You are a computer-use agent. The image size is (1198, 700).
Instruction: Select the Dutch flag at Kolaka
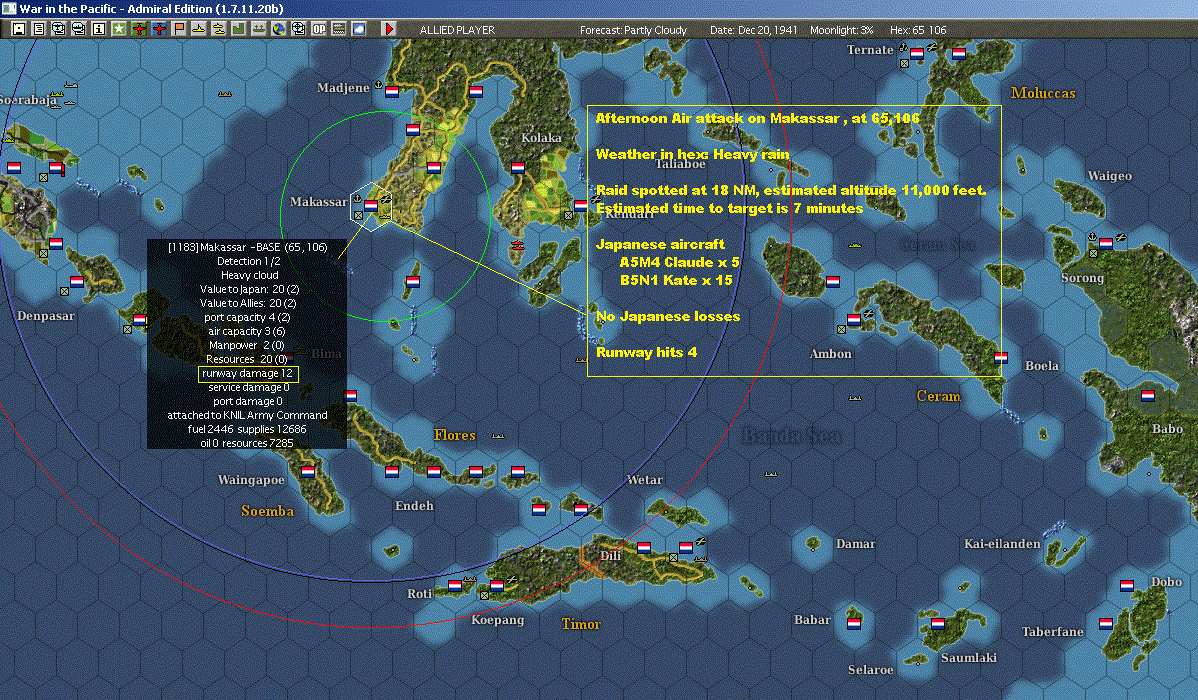[x=518, y=167]
